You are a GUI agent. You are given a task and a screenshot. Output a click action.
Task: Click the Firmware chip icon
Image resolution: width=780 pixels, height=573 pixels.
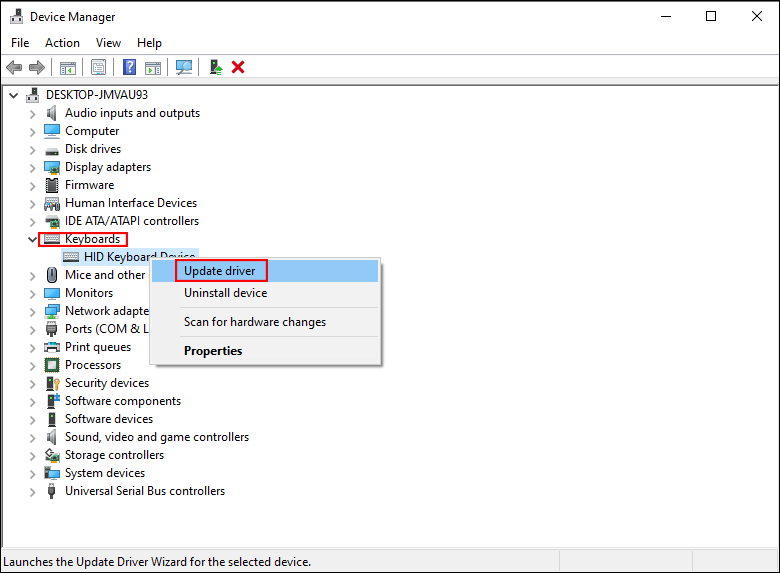(52, 185)
